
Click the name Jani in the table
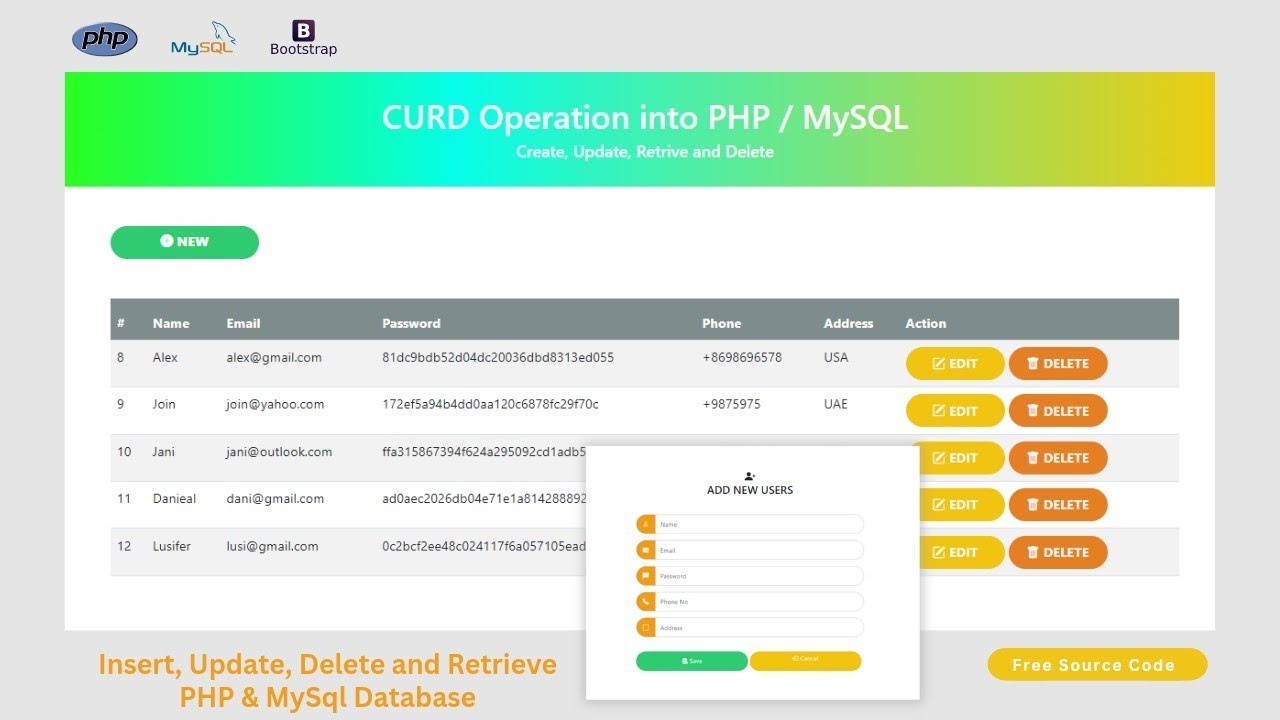[x=163, y=451]
